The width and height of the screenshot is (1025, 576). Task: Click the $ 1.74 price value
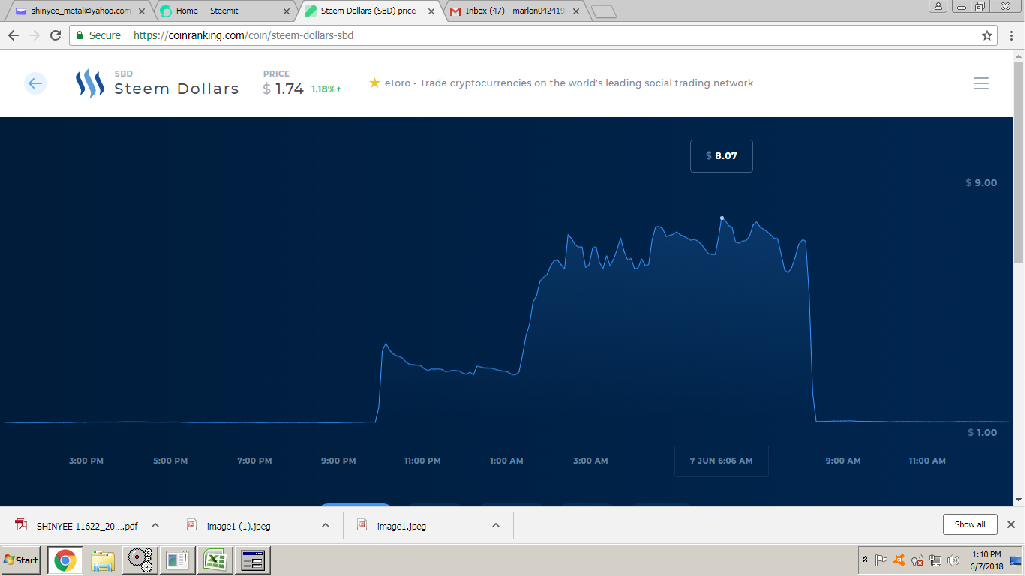point(283,89)
